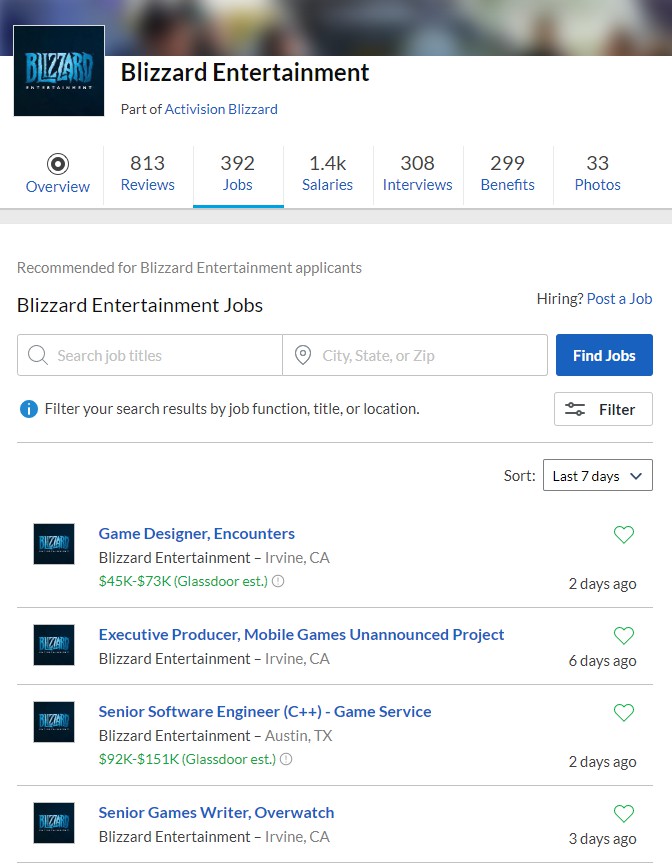Follow the Post a Job link

pos(619,298)
